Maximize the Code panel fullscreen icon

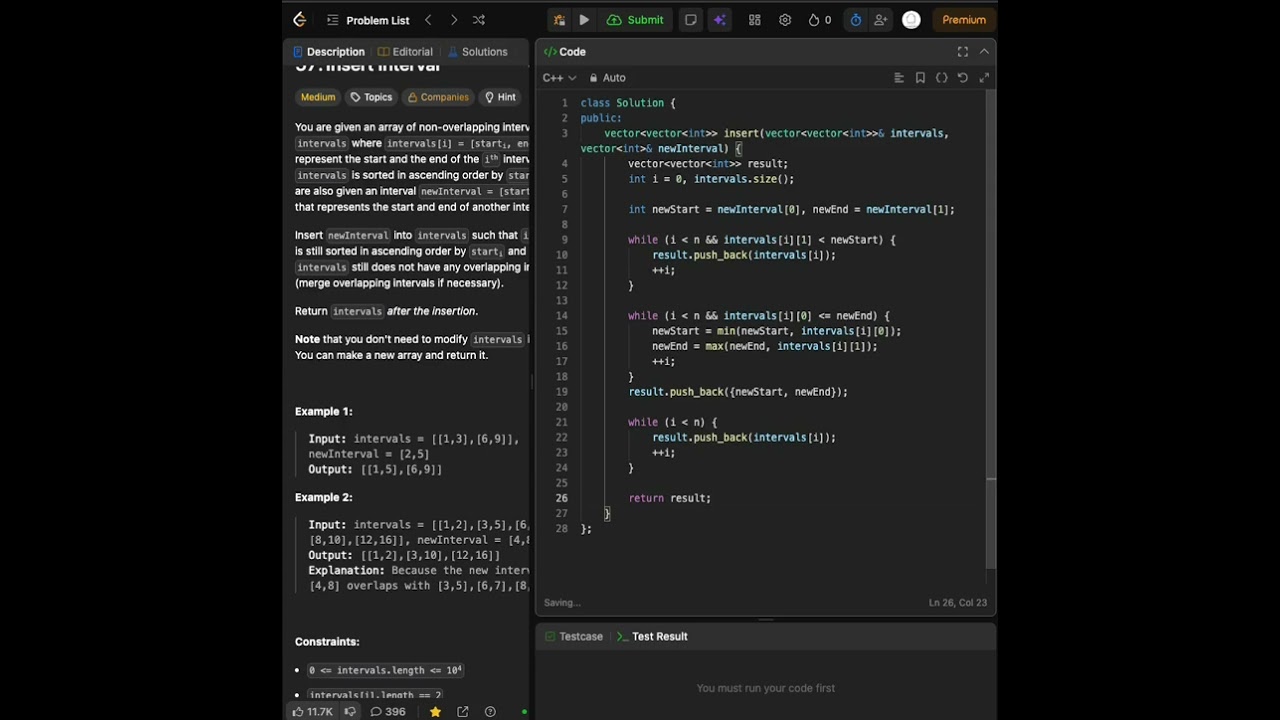[x=963, y=52]
